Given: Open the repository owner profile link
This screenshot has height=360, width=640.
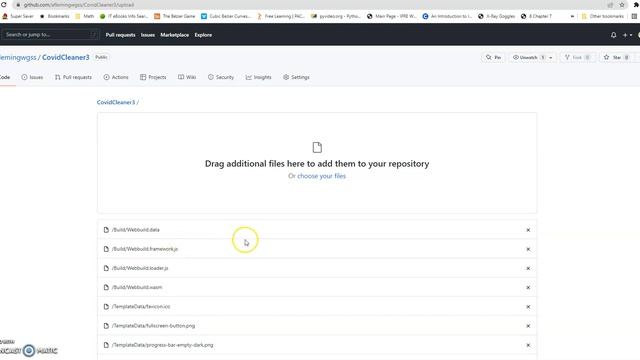Looking at the screenshot, I should 18,58.
